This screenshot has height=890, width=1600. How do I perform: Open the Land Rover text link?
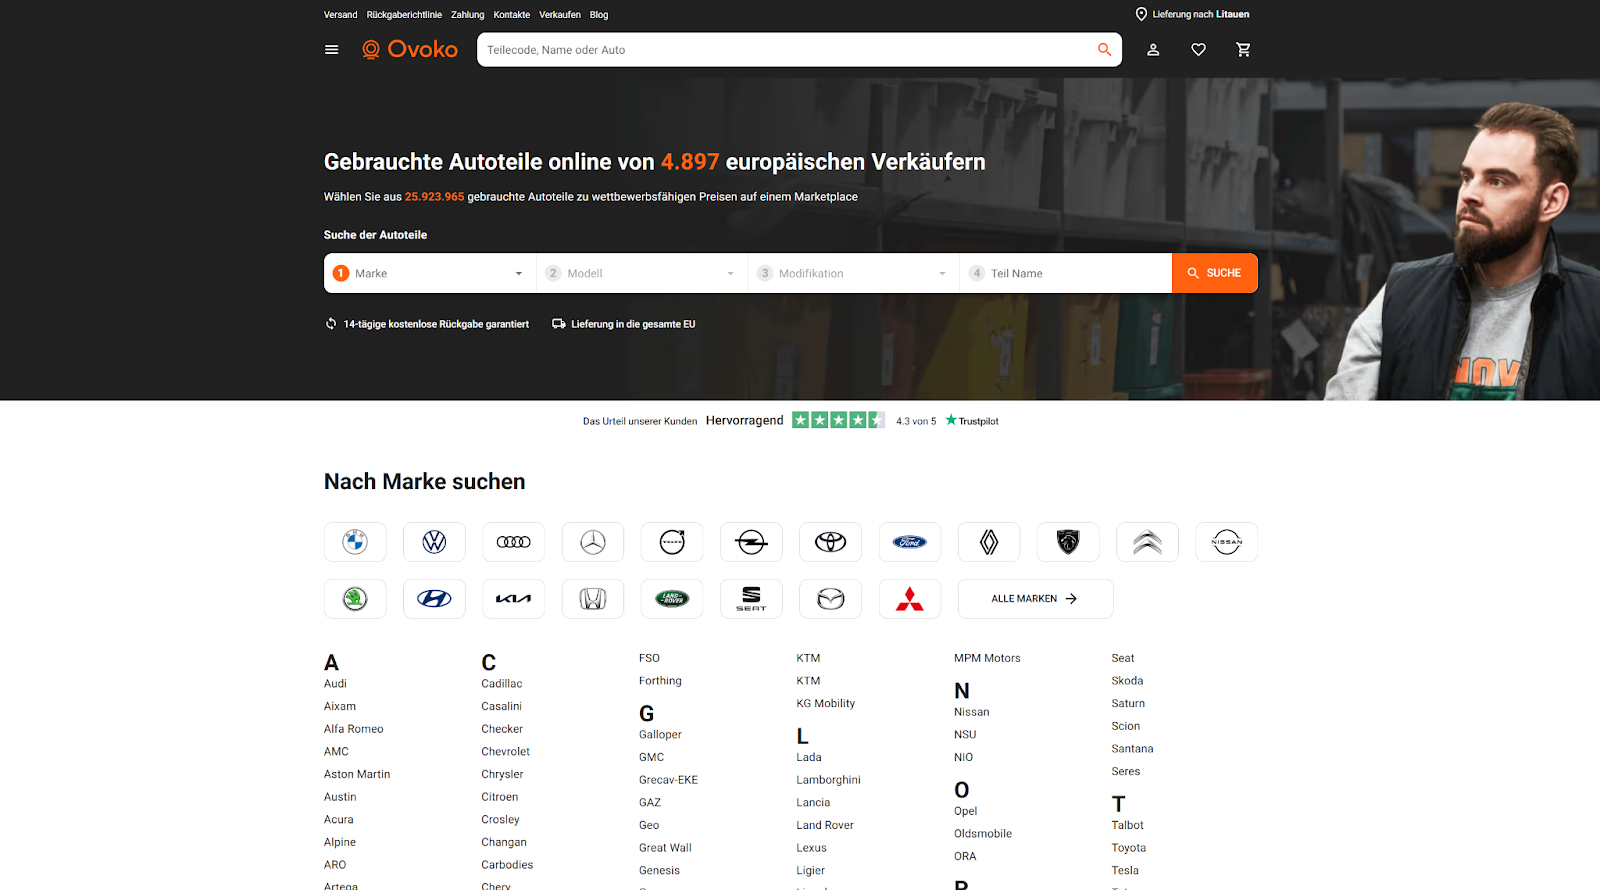825,825
